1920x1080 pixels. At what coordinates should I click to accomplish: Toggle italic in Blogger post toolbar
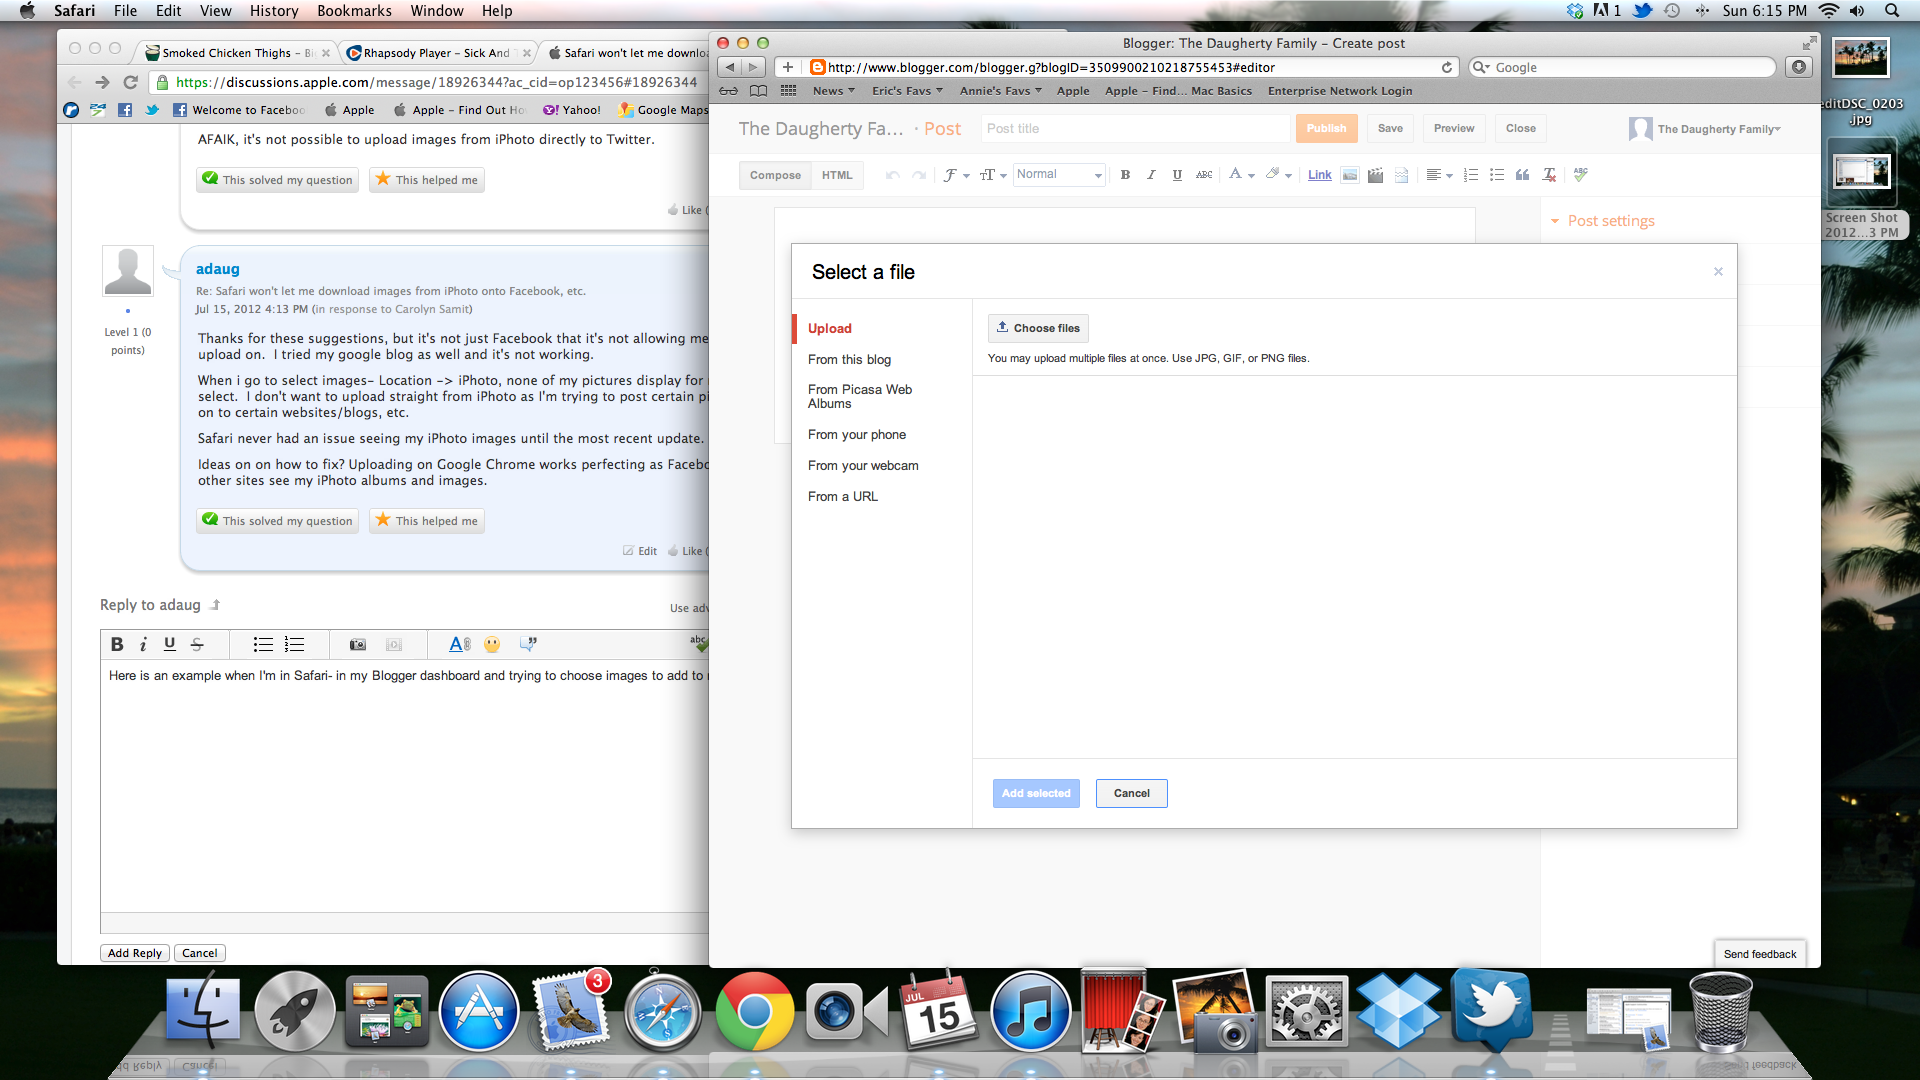(x=1151, y=175)
